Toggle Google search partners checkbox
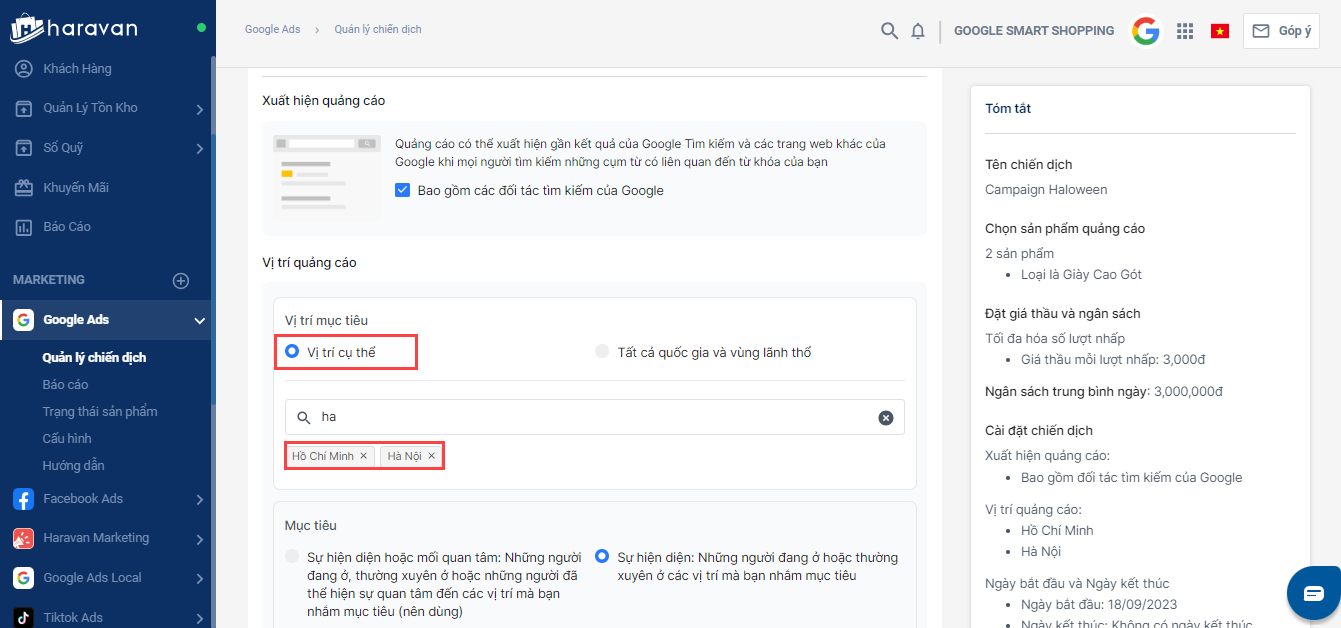This screenshot has height=628, width=1341. point(403,190)
